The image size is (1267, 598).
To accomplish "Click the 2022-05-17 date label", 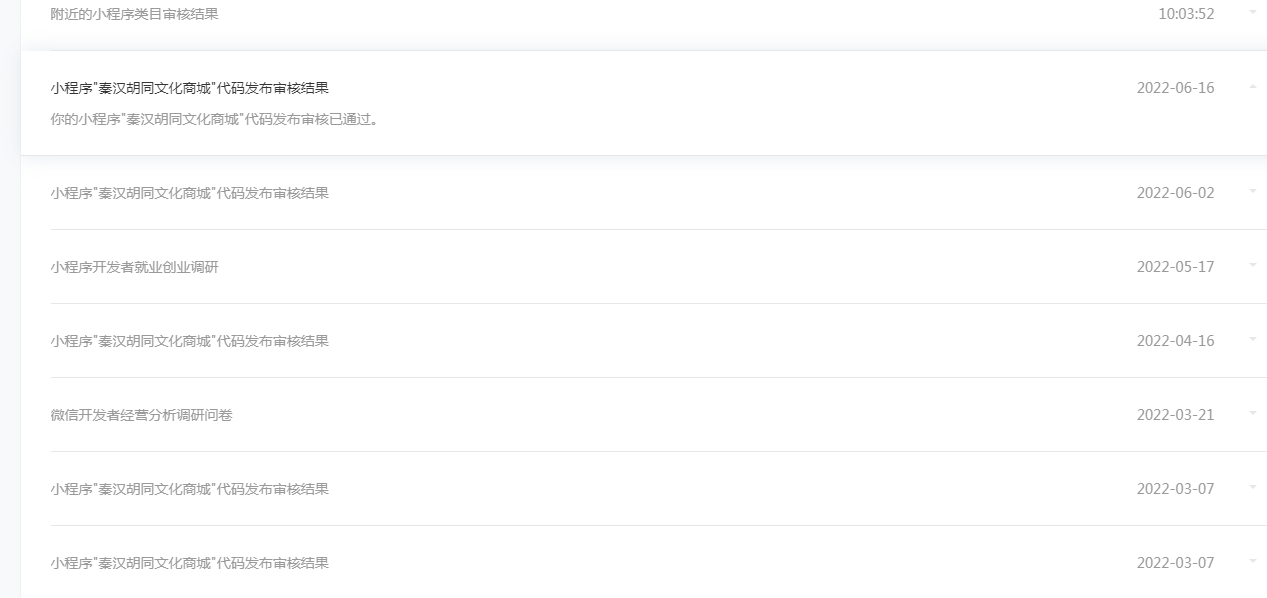I will point(1175,267).
